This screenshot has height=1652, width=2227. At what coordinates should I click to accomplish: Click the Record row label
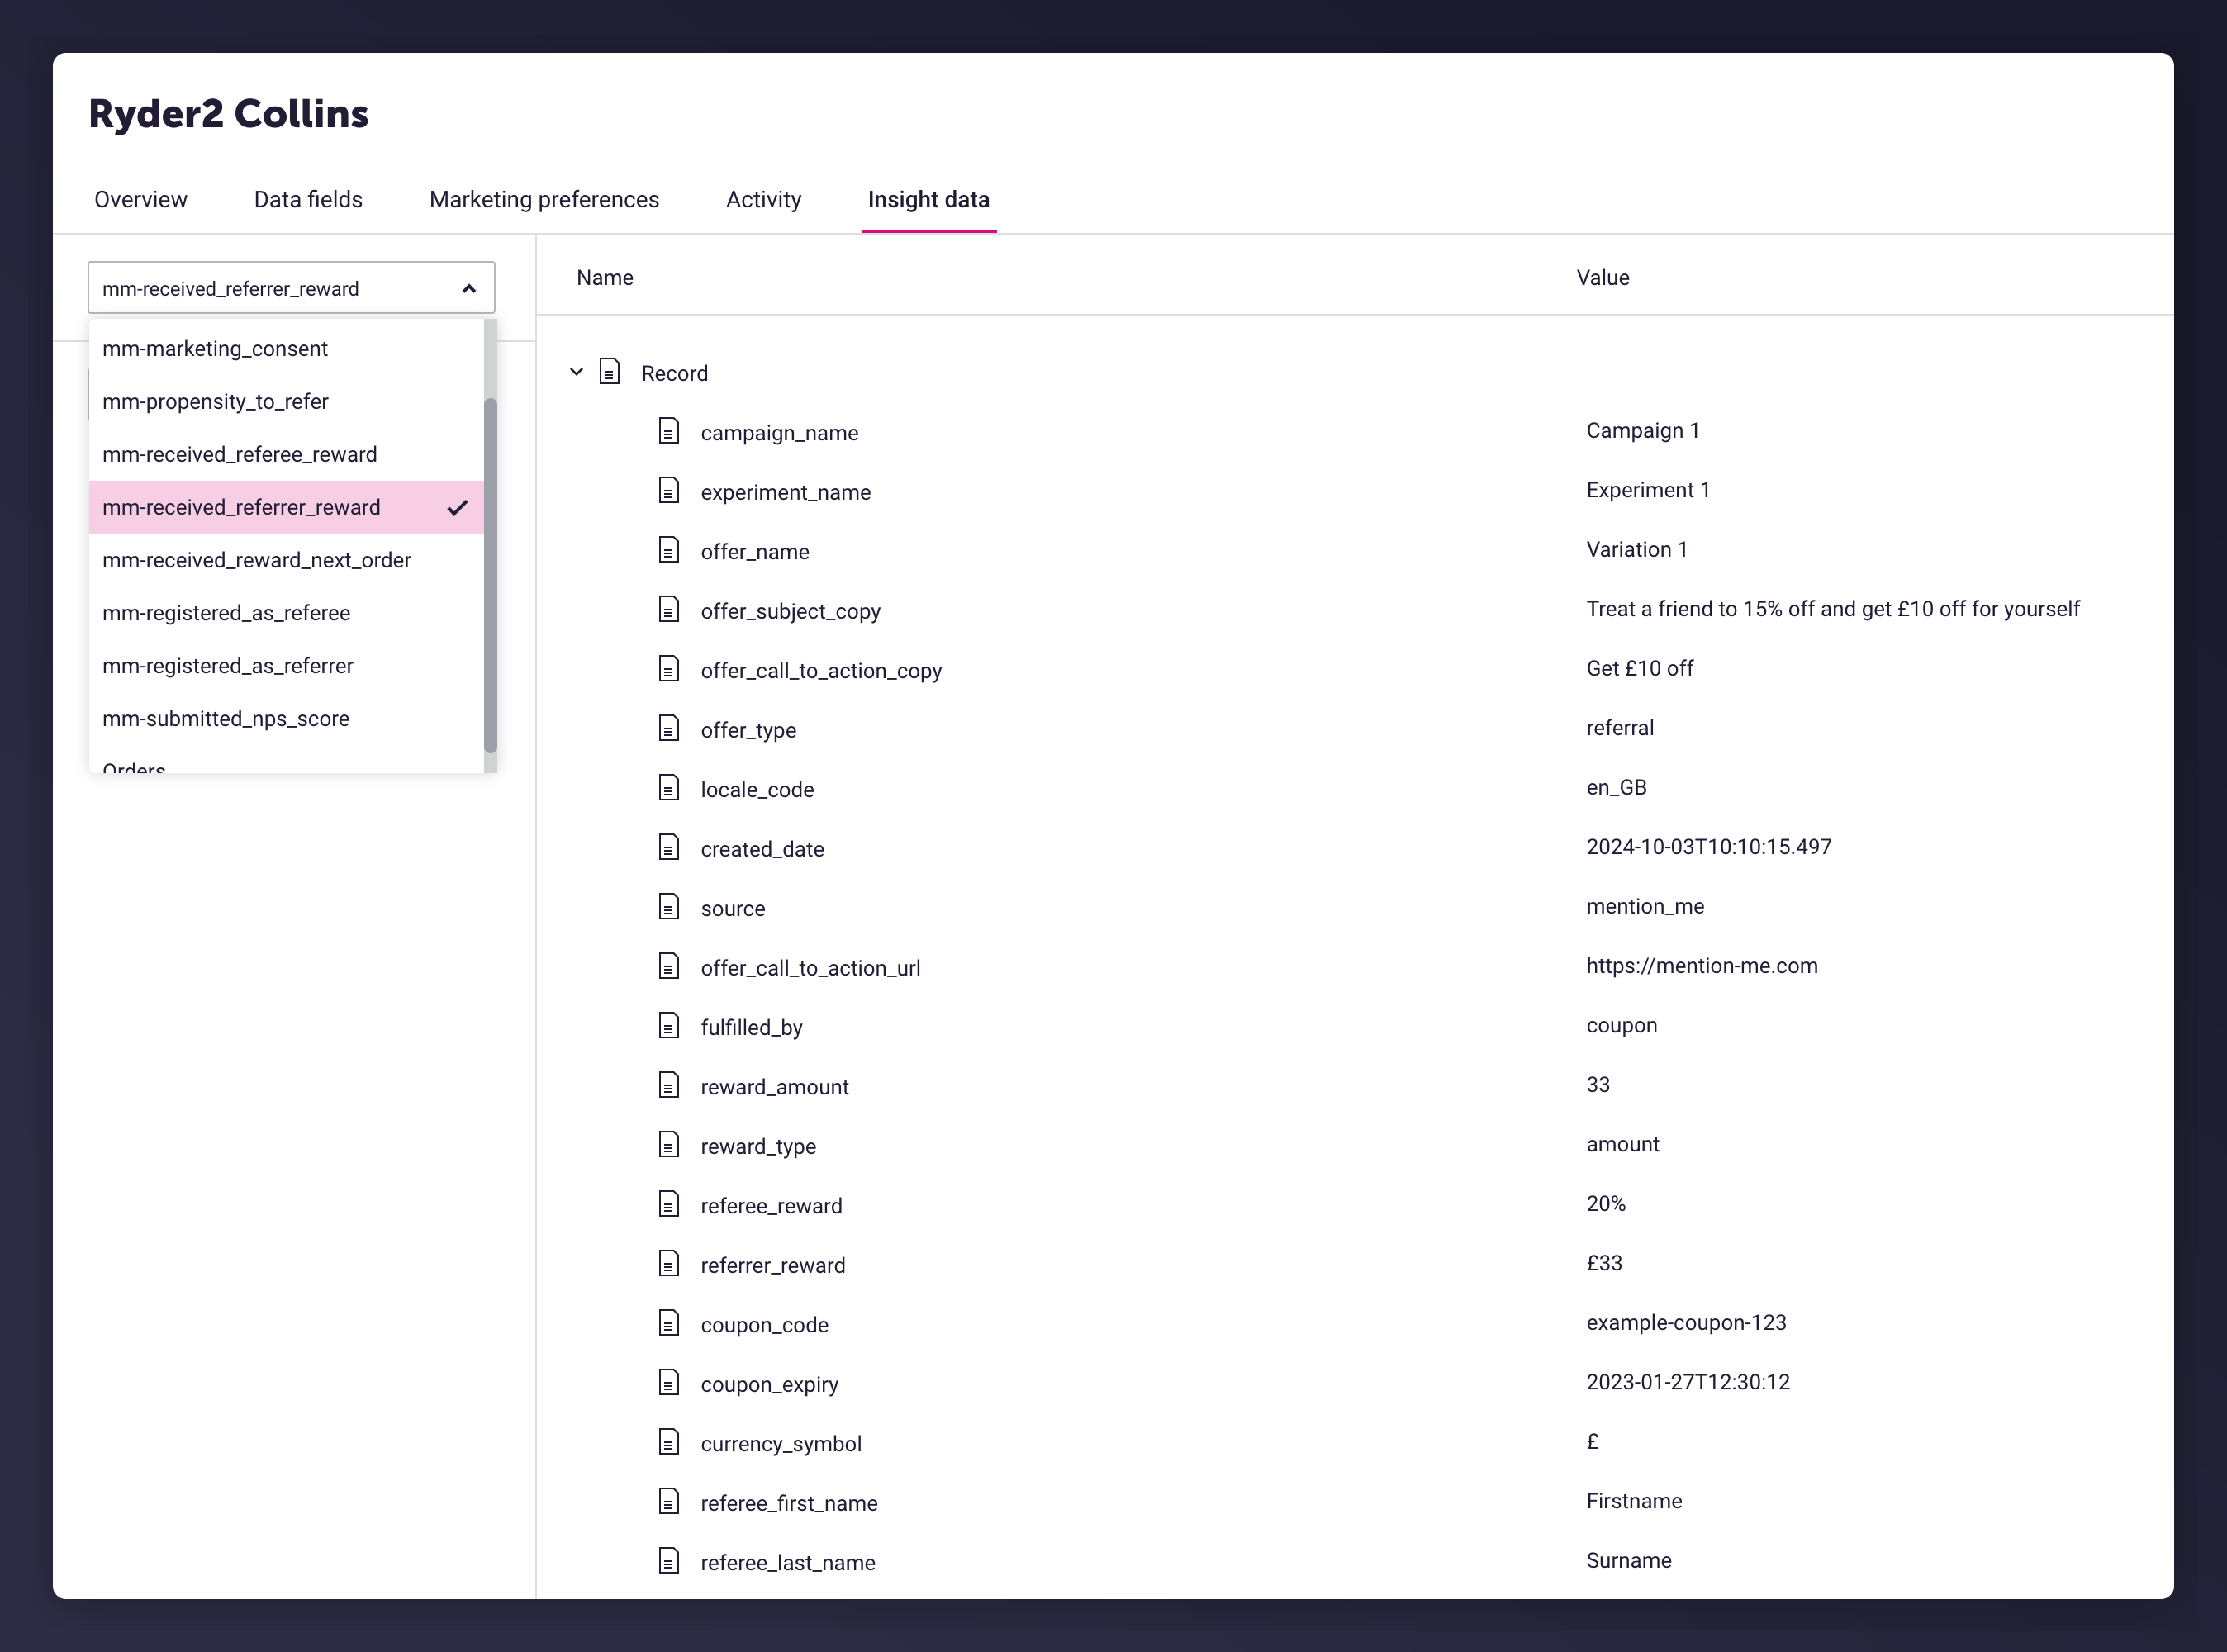pyautogui.click(x=675, y=374)
